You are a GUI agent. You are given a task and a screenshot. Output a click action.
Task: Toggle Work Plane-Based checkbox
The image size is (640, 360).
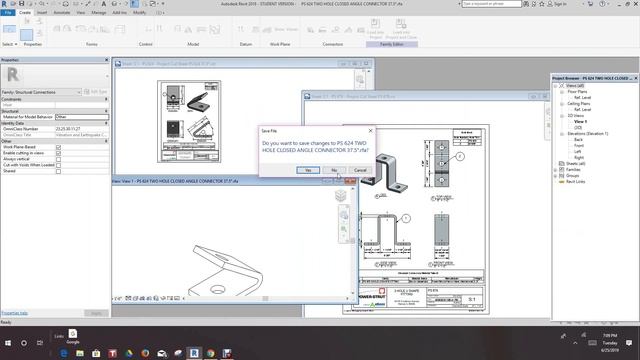point(58,147)
